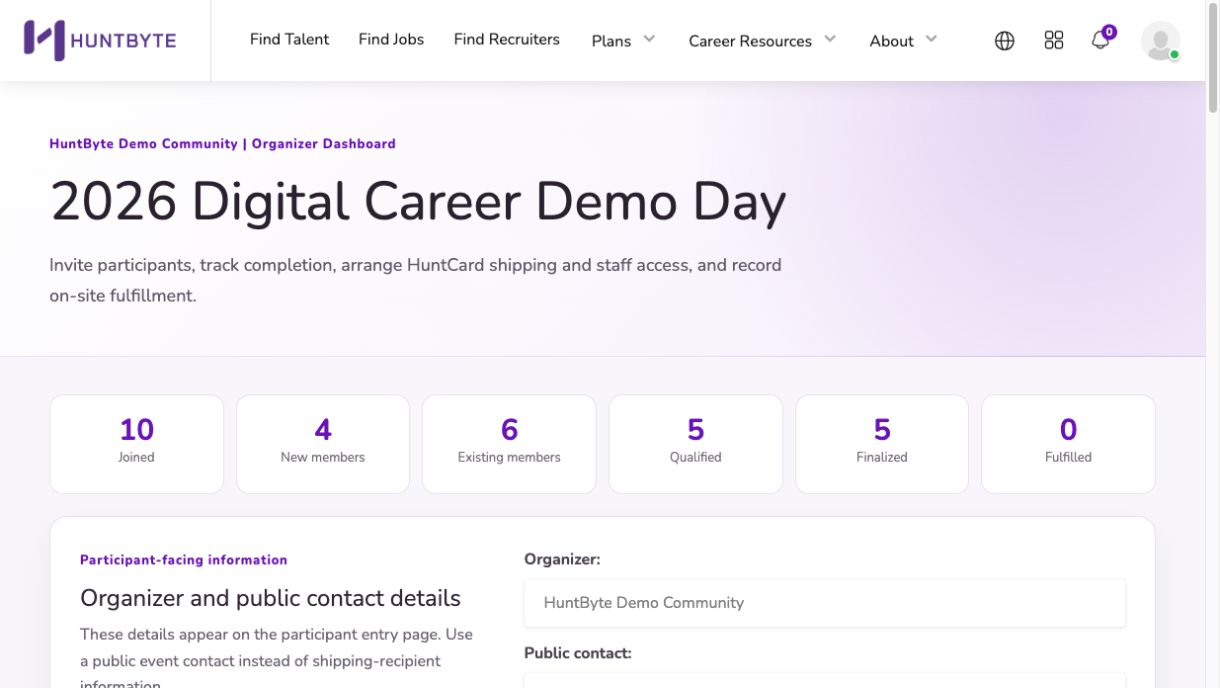Open the apps grid icon
Screen dimensions: 1220x688
pos(1054,40)
